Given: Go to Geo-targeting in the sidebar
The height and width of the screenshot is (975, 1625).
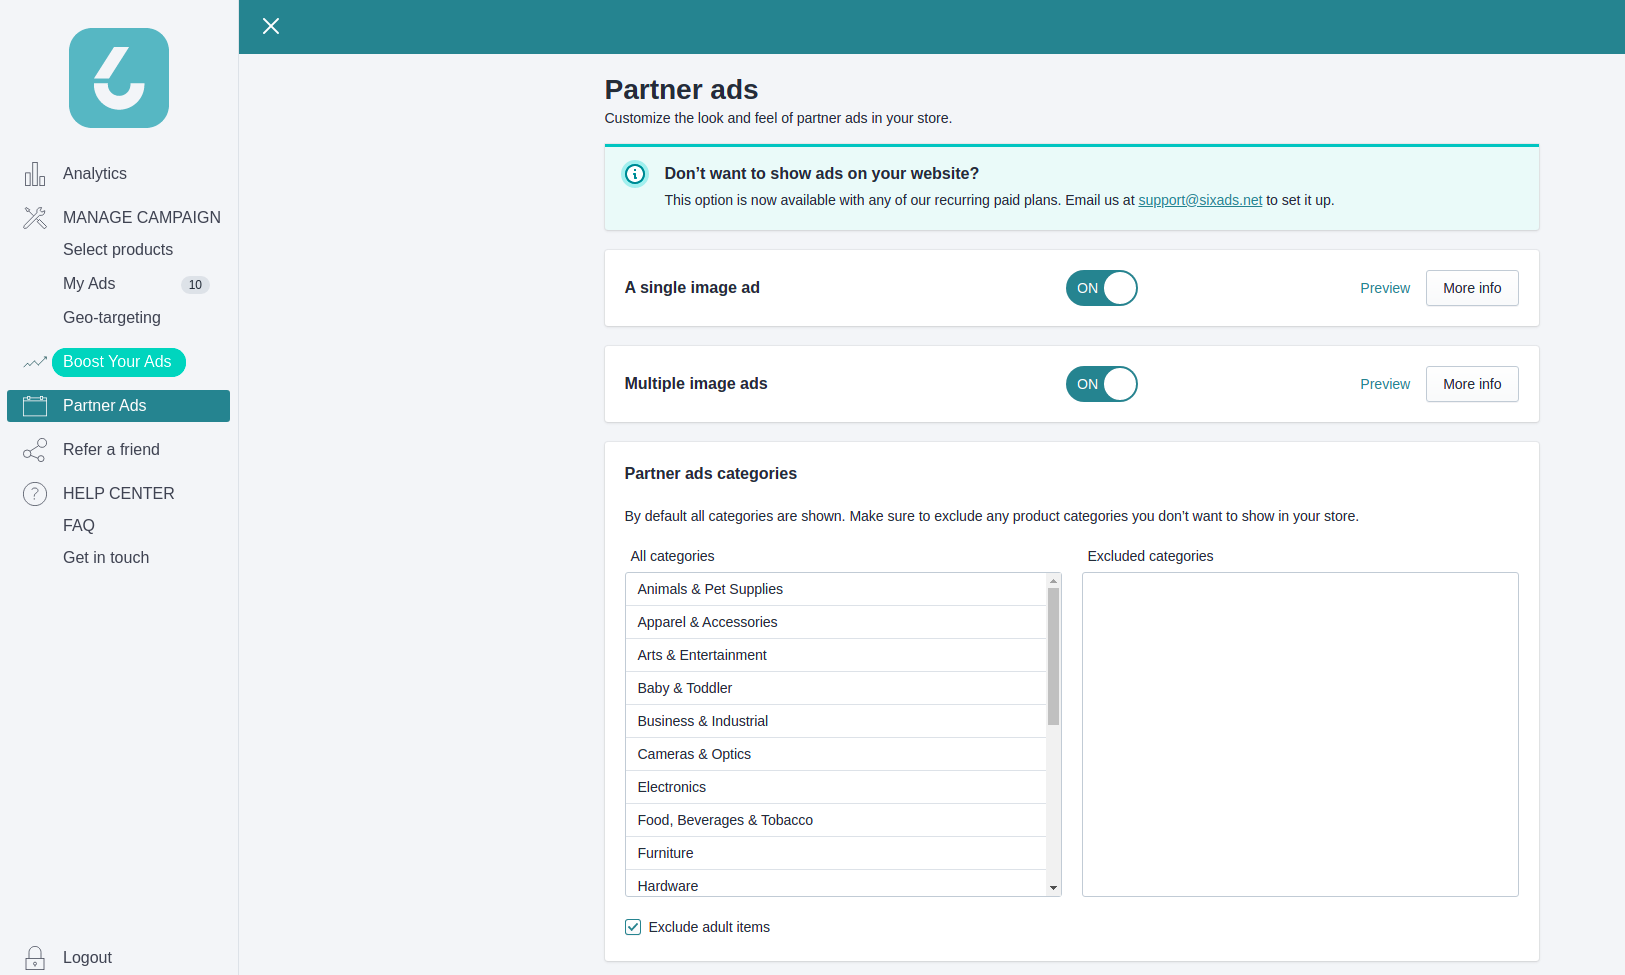Looking at the screenshot, I should coord(112,318).
